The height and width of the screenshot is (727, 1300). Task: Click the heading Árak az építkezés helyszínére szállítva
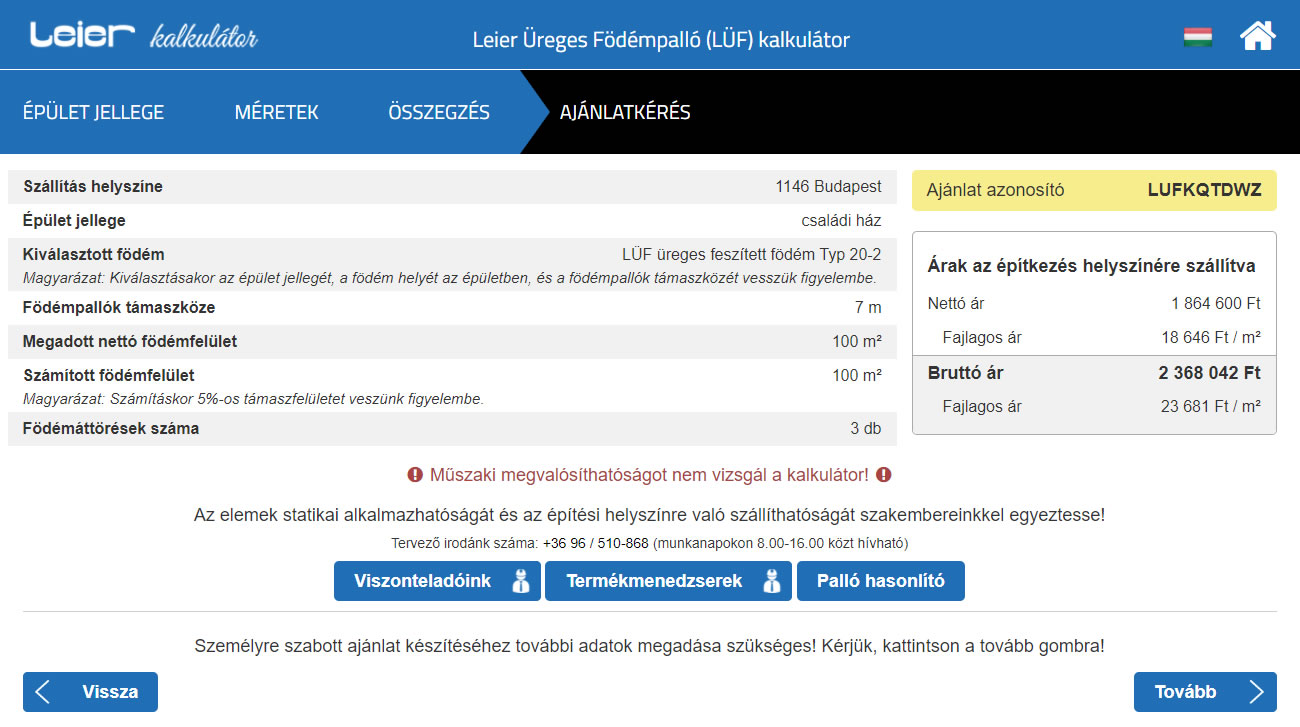click(x=1091, y=267)
